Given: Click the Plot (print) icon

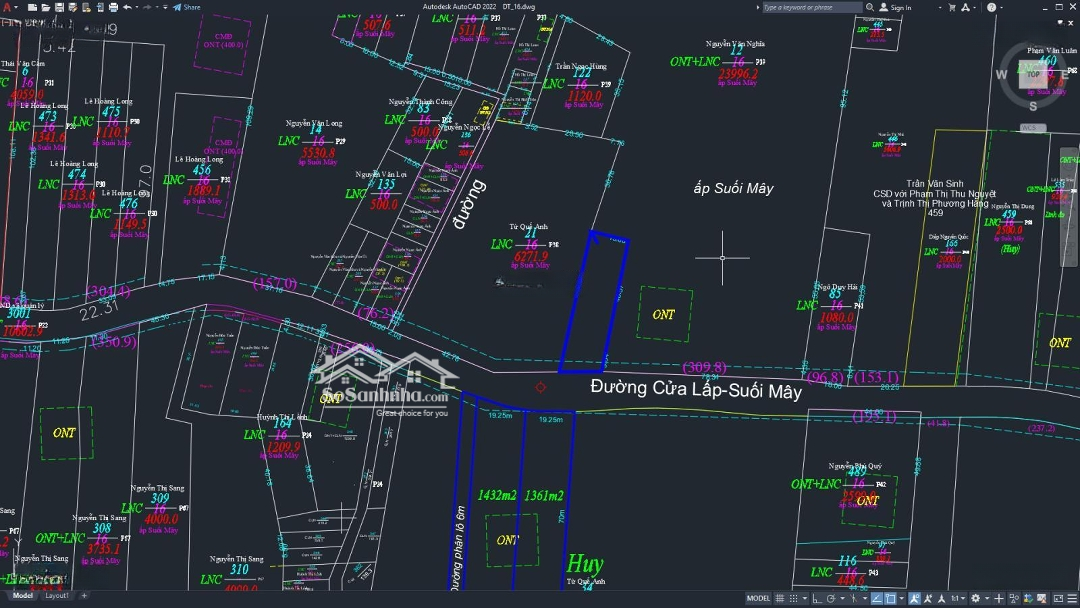Looking at the screenshot, I should 111,7.
